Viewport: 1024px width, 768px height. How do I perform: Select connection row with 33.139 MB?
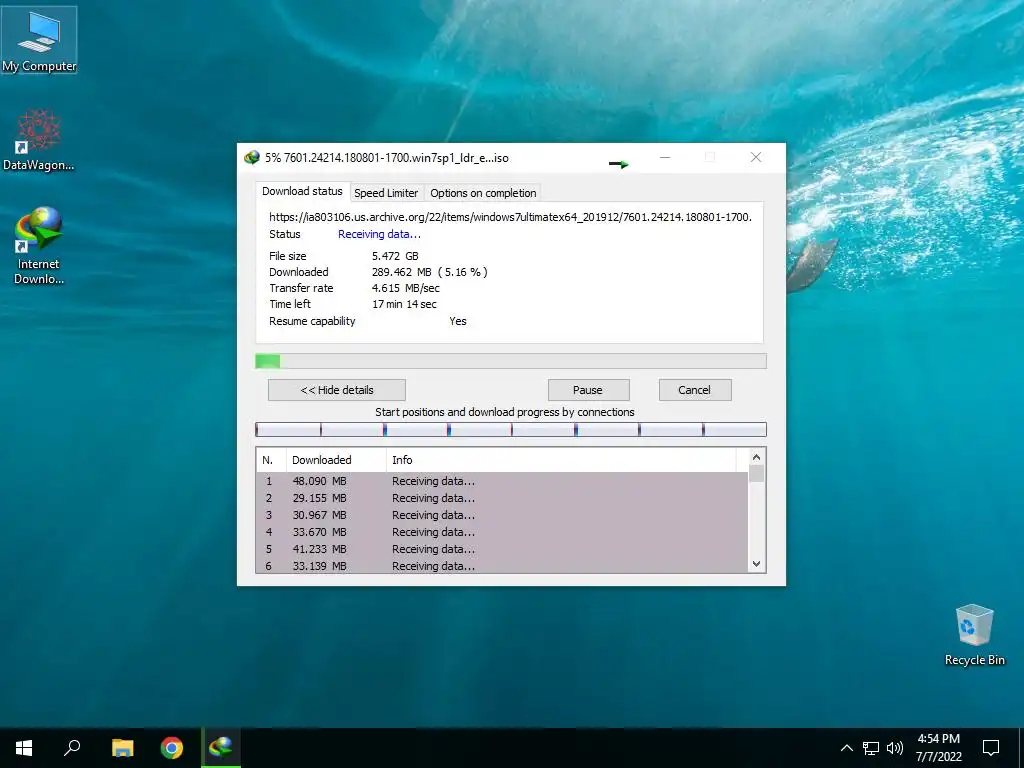[502, 566]
